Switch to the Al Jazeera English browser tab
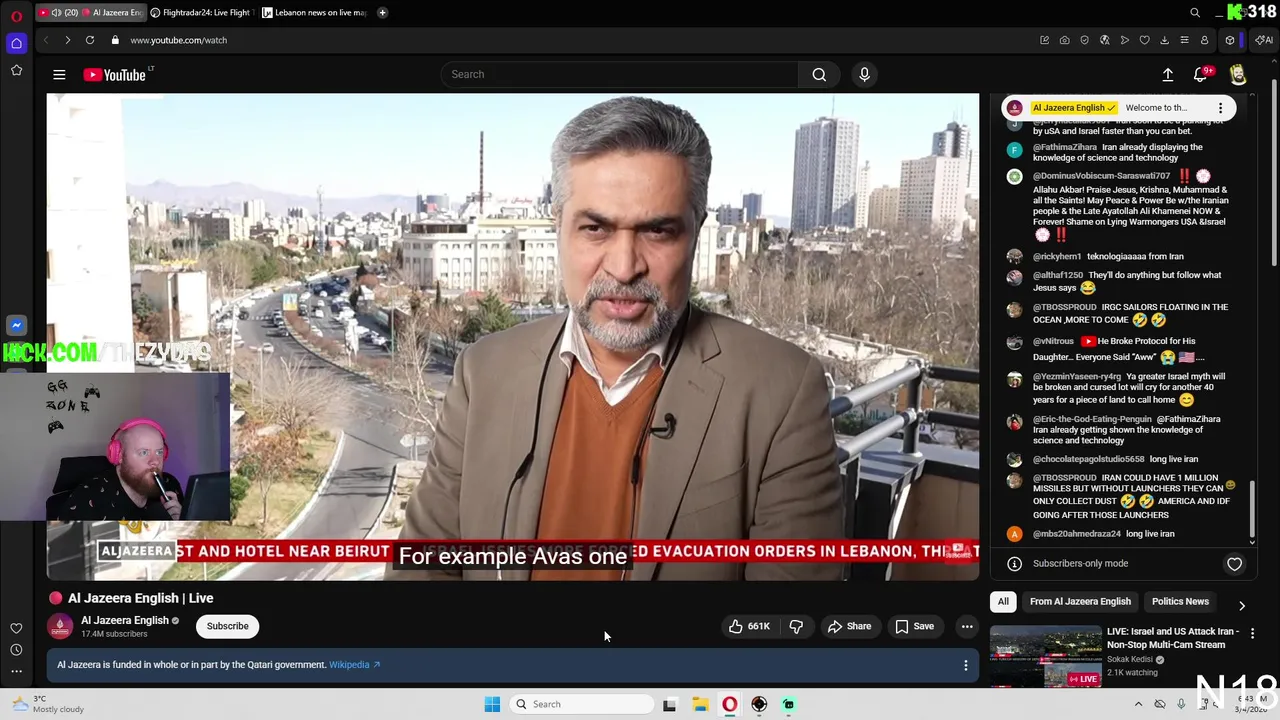This screenshot has height=720, width=1280. pyautogui.click(x=91, y=13)
